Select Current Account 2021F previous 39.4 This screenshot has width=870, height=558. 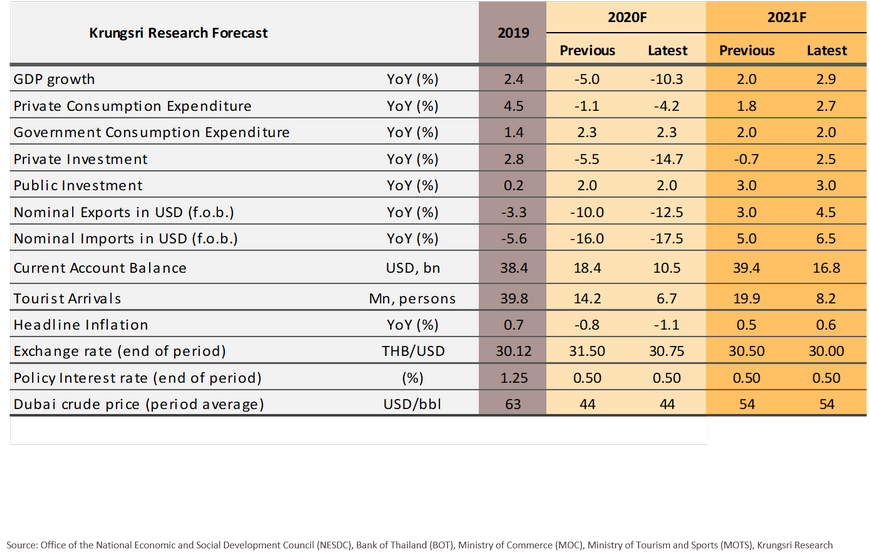pos(746,268)
